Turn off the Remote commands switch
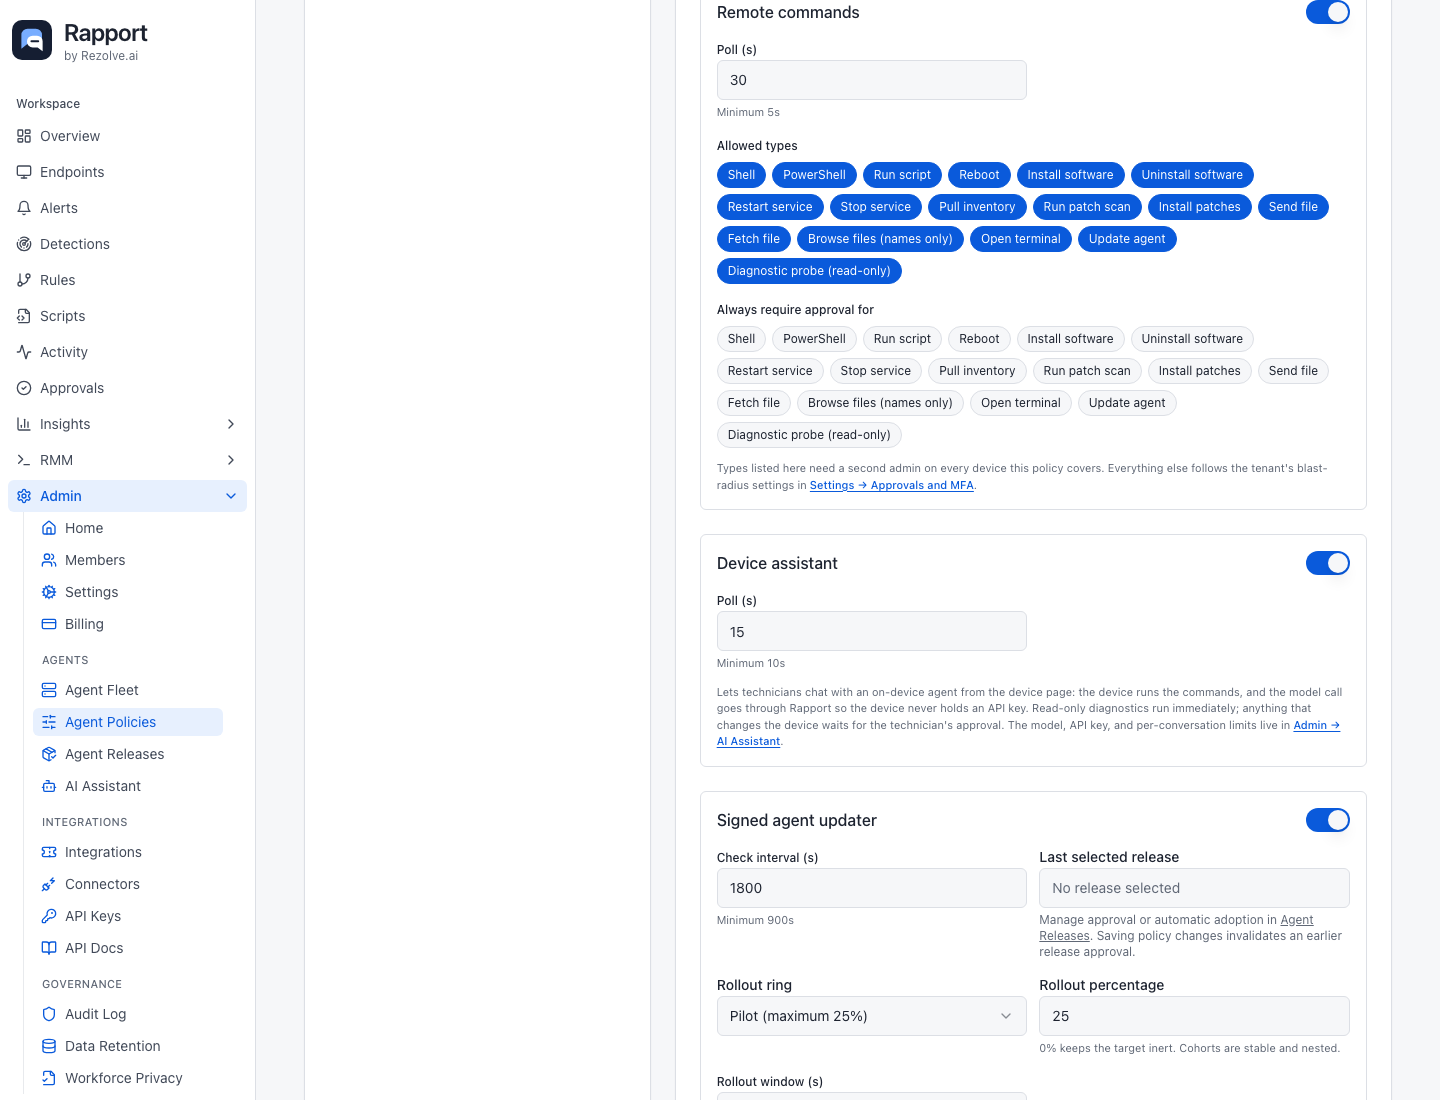Viewport: 1440px width, 1100px height. 1328,12
